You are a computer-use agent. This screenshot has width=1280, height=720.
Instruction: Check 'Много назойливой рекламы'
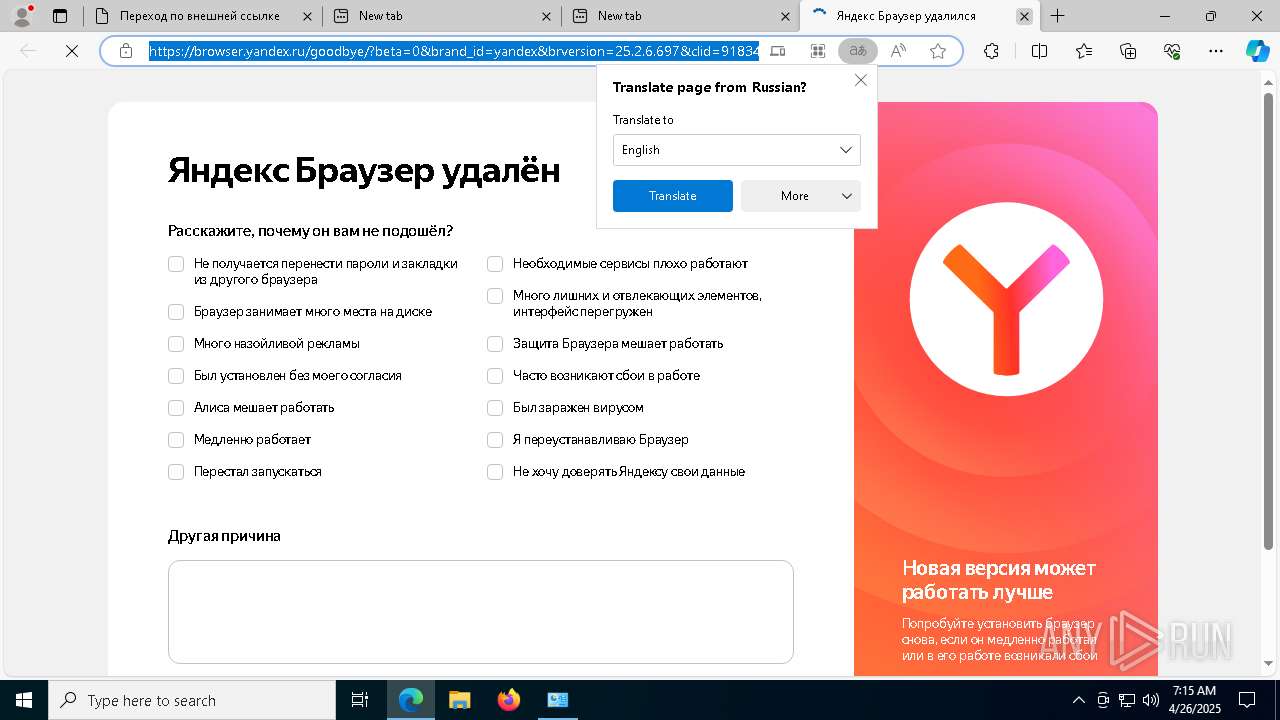pos(176,344)
